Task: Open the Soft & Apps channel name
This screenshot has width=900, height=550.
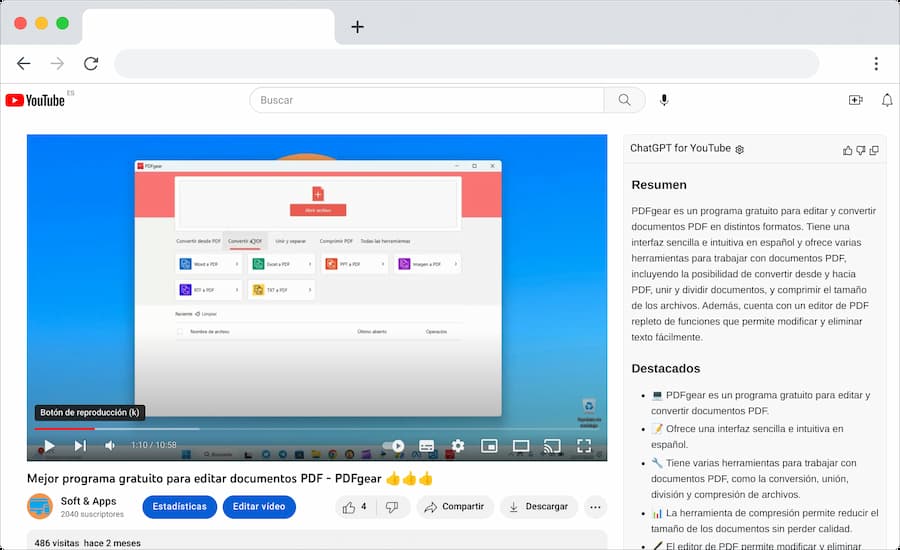Action: click(x=88, y=501)
